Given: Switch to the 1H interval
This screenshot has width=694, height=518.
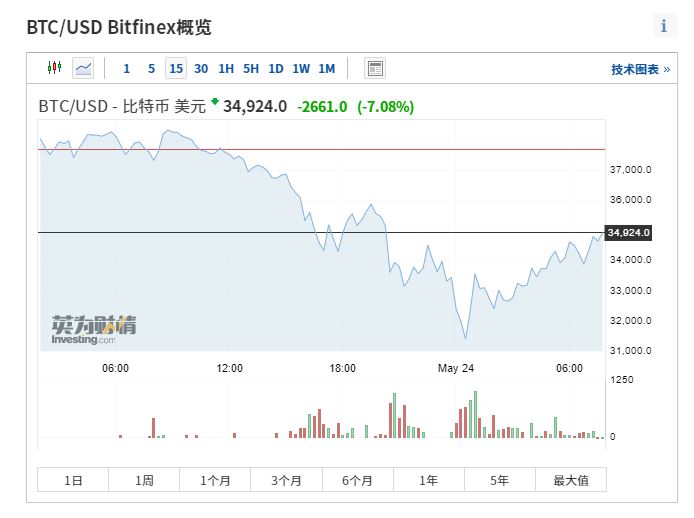Looking at the screenshot, I should [x=226, y=68].
